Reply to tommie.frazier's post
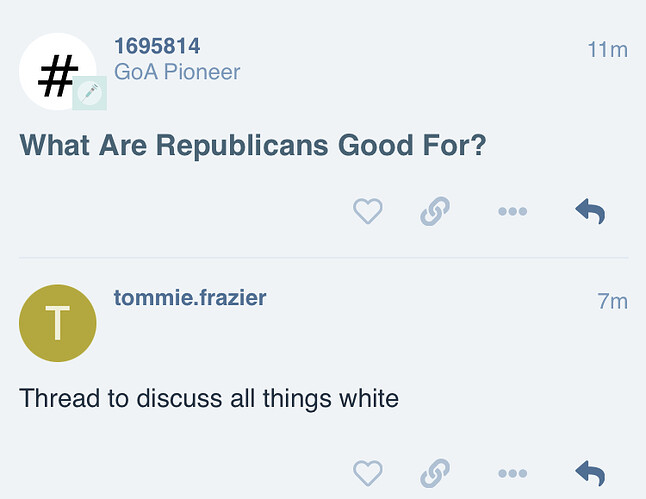The height and width of the screenshot is (499, 646). pyautogui.click(x=590, y=472)
